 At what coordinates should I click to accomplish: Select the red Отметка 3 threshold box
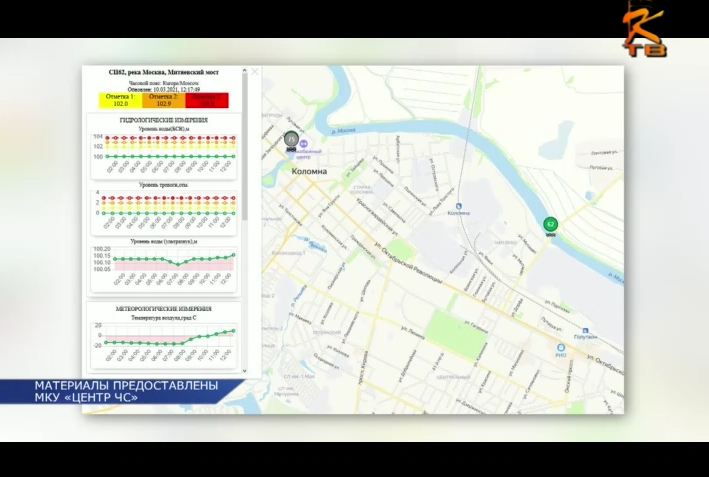tap(207, 100)
